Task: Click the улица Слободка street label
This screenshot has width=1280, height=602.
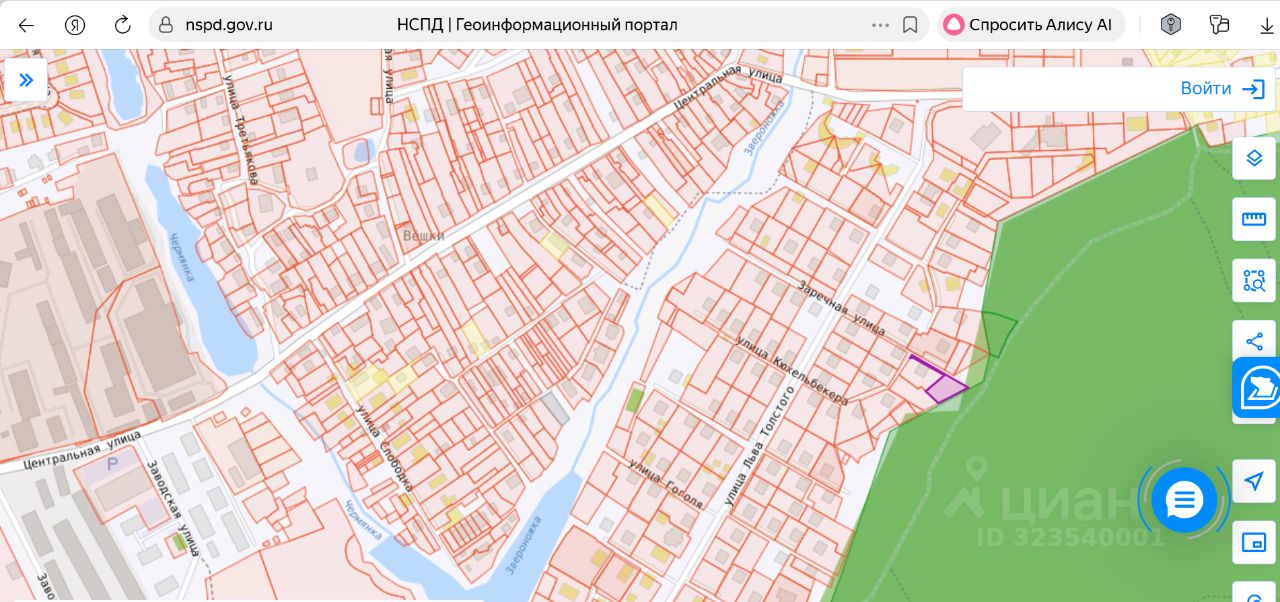Action: tap(384, 449)
